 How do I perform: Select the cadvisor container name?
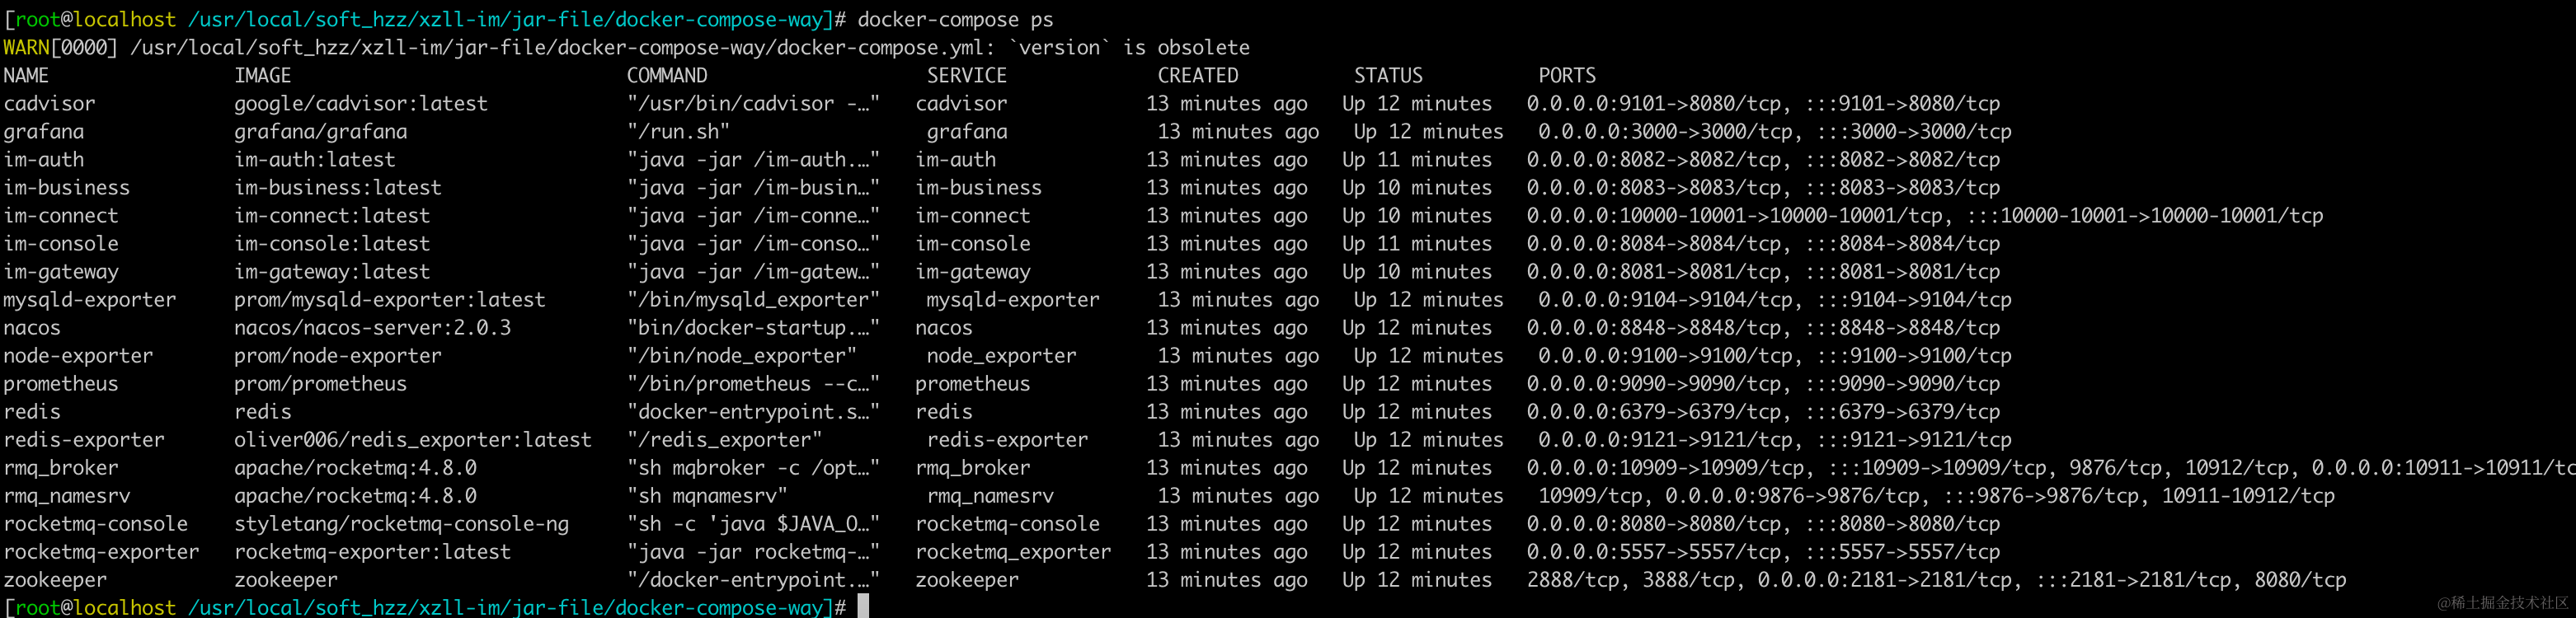[x=49, y=104]
